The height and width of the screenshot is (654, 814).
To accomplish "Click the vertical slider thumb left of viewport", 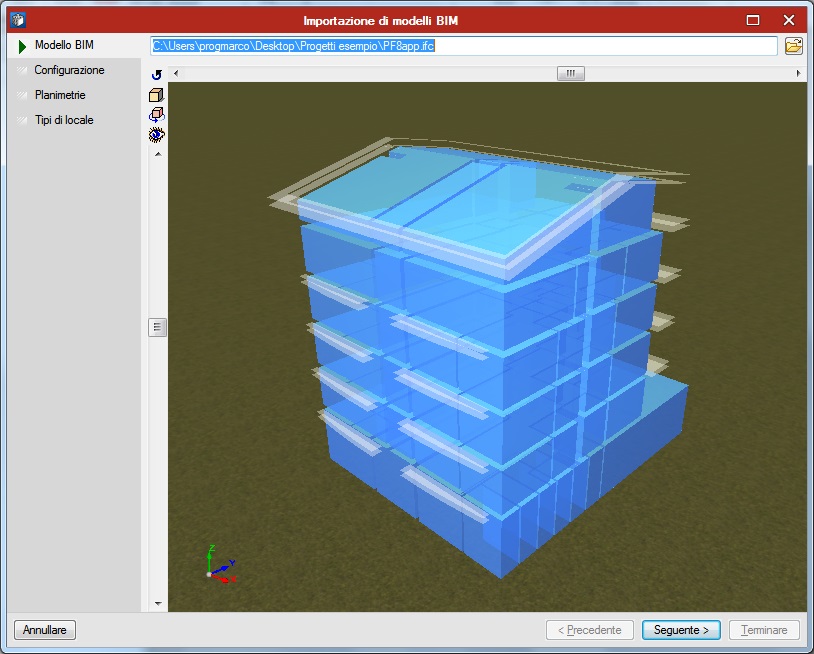I will (x=157, y=327).
